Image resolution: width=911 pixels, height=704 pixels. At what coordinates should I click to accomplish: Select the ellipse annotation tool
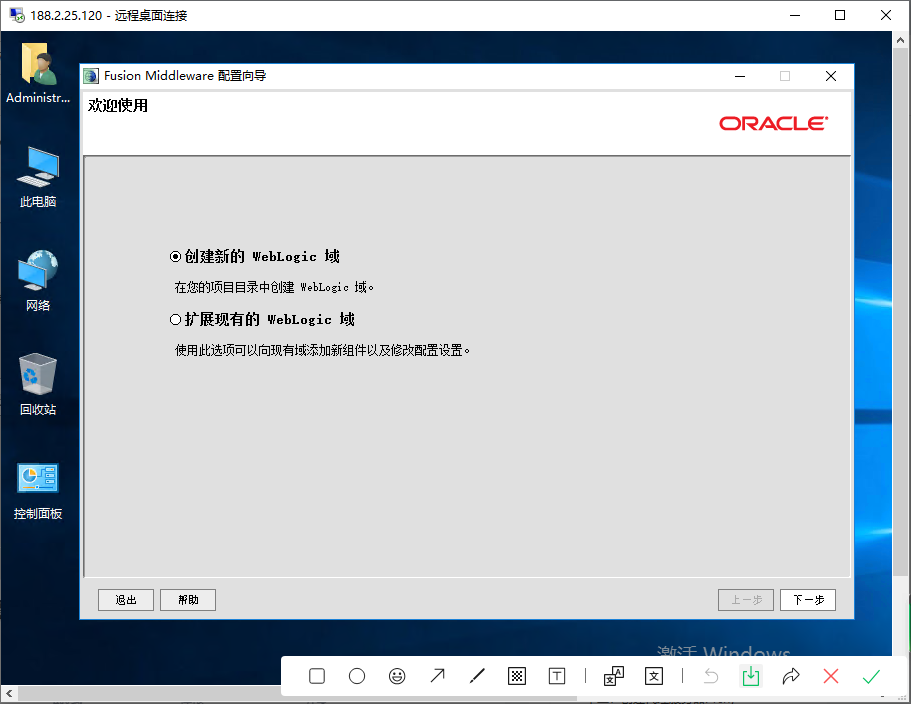pyautogui.click(x=357, y=676)
